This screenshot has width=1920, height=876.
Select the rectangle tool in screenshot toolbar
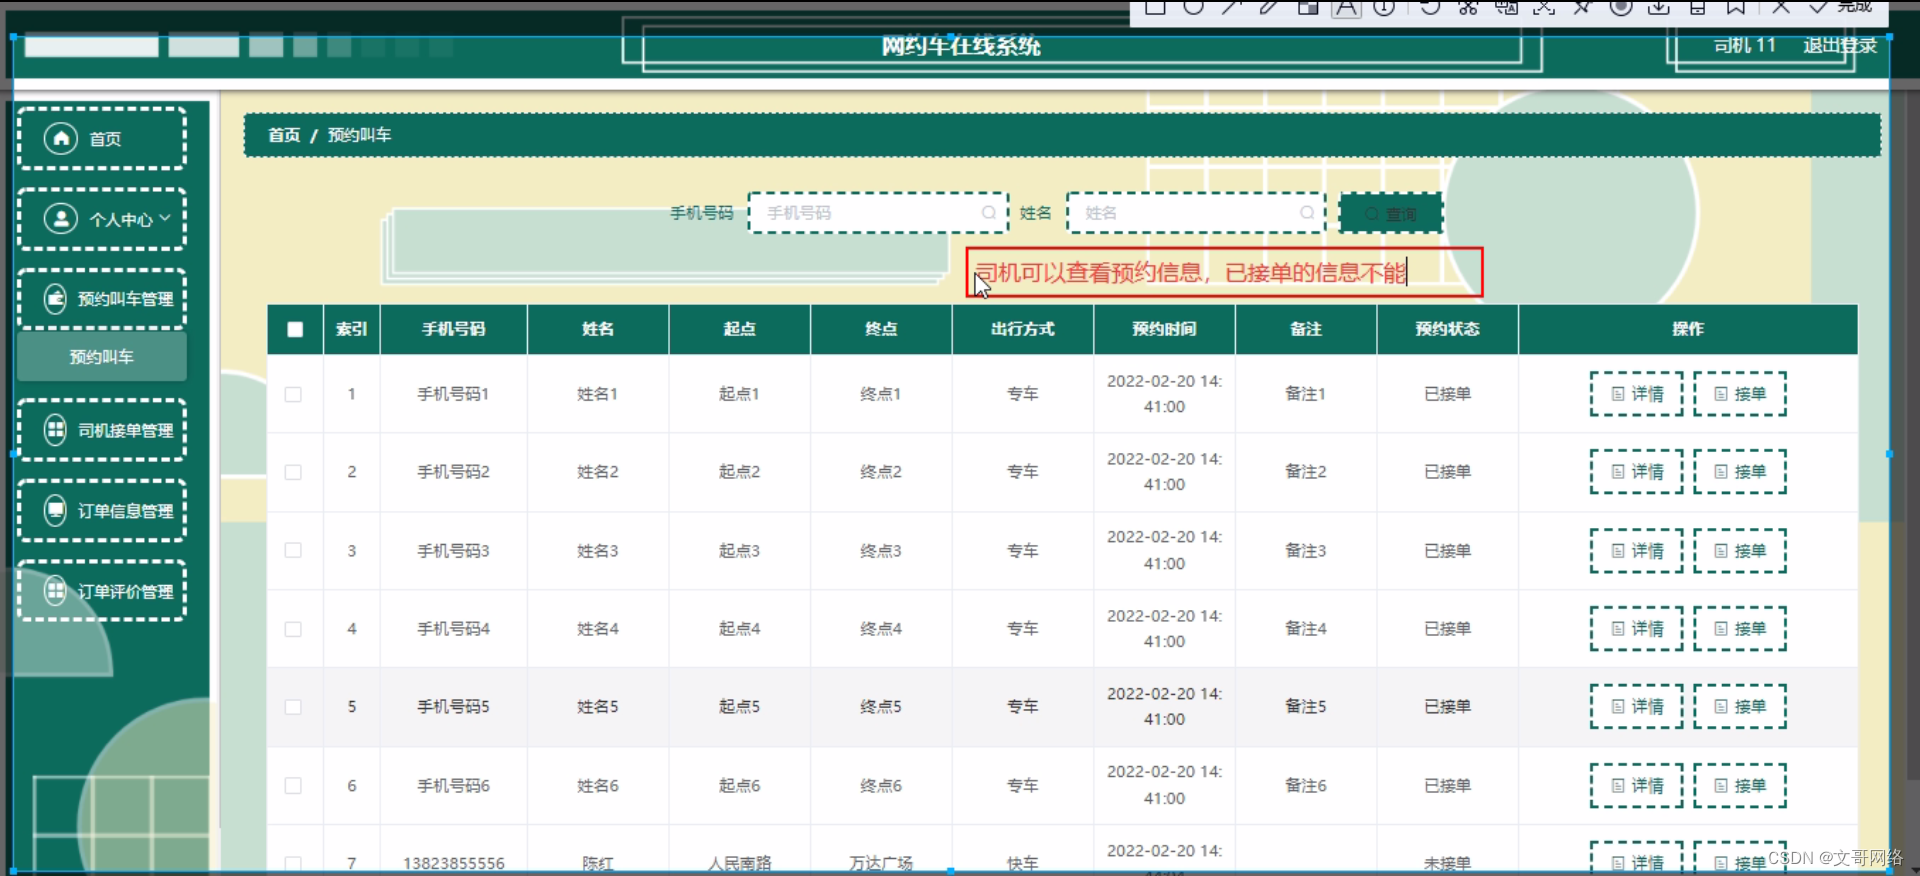[x=1155, y=7]
